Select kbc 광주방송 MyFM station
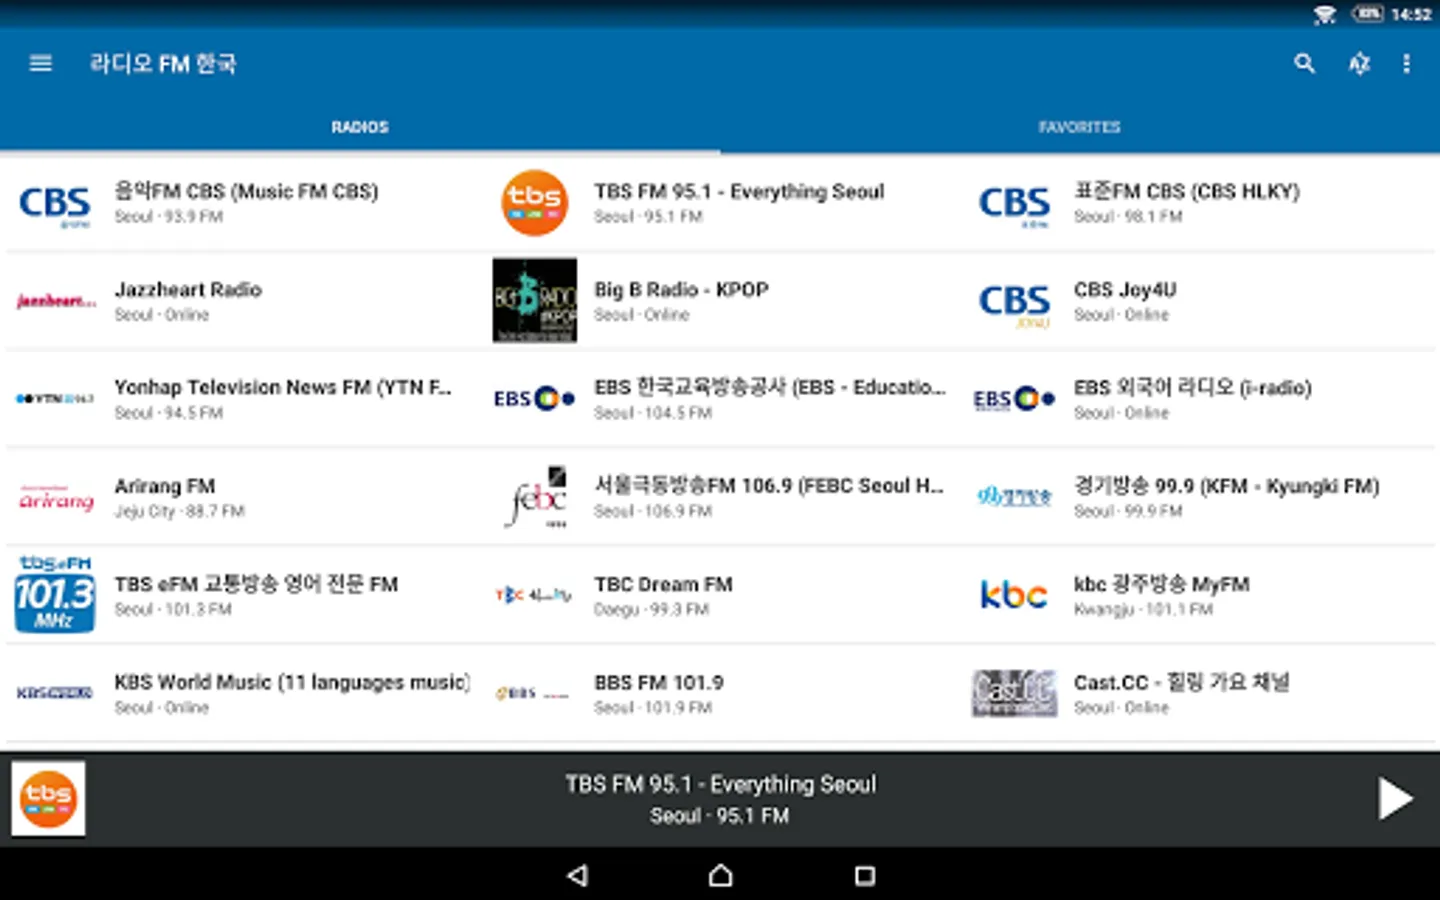Viewport: 1440px width, 900px height. [1162, 583]
